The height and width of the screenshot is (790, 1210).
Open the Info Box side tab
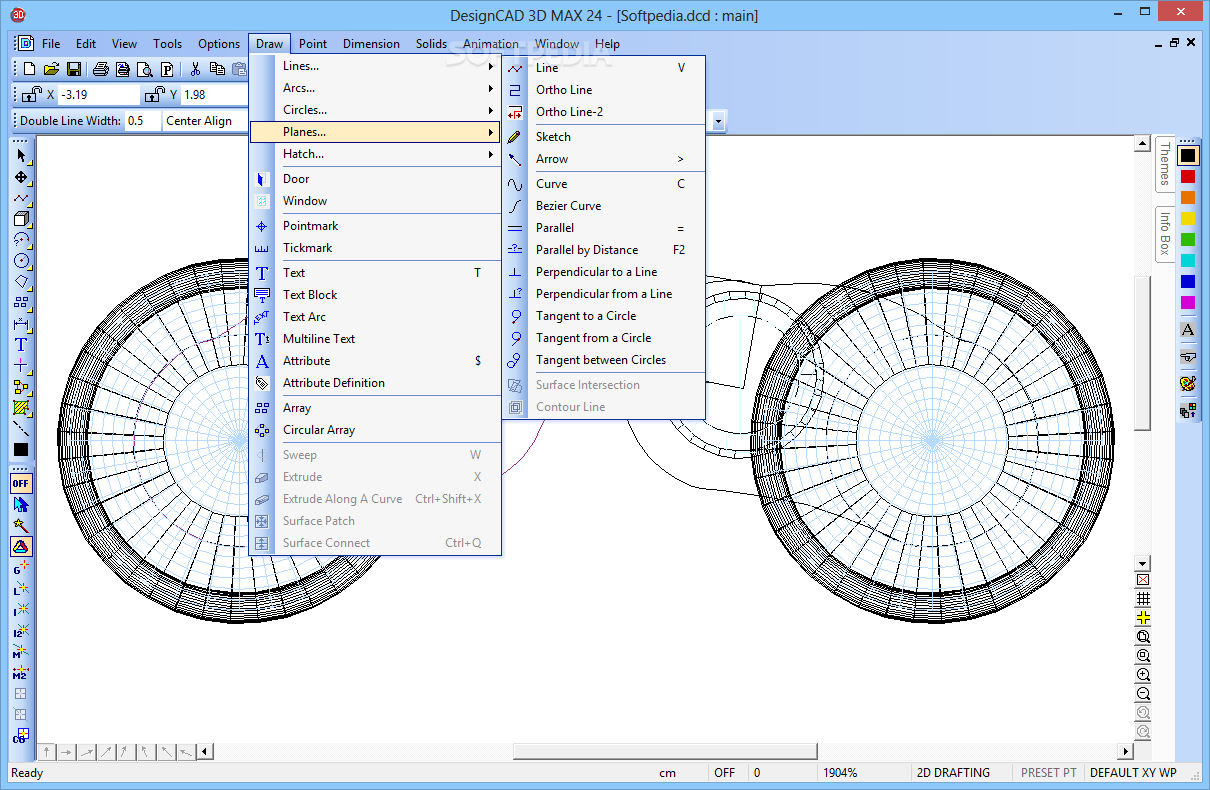coord(1165,233)
